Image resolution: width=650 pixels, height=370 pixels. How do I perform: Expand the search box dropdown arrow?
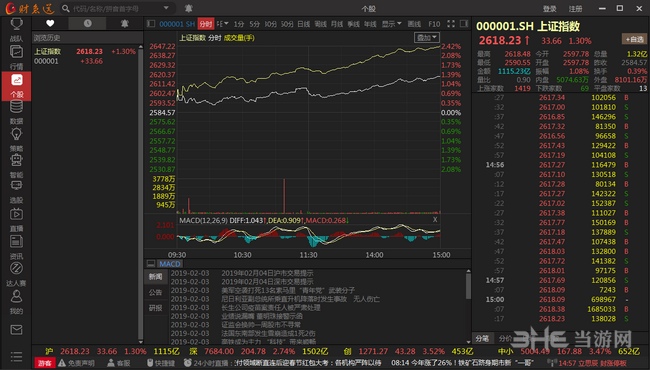click(x=166, y=8)
